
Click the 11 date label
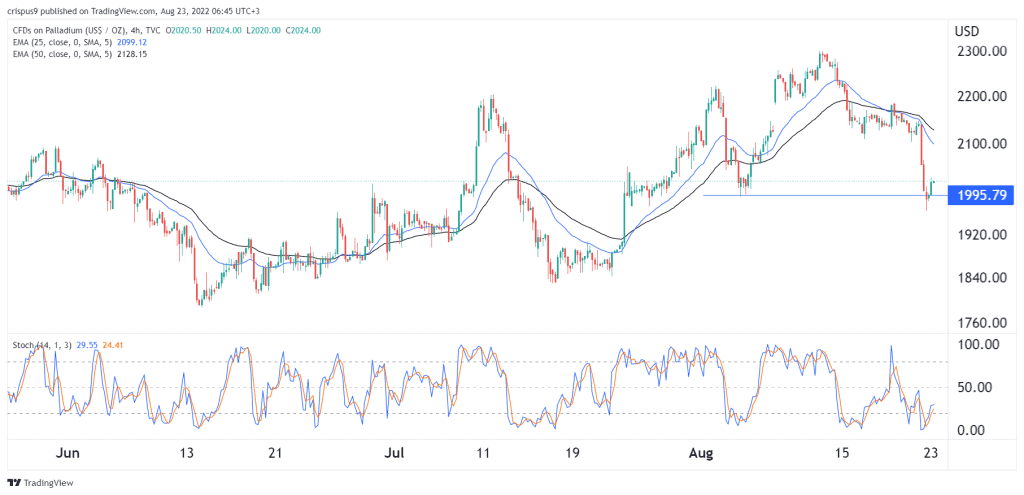tap(484, 453)
